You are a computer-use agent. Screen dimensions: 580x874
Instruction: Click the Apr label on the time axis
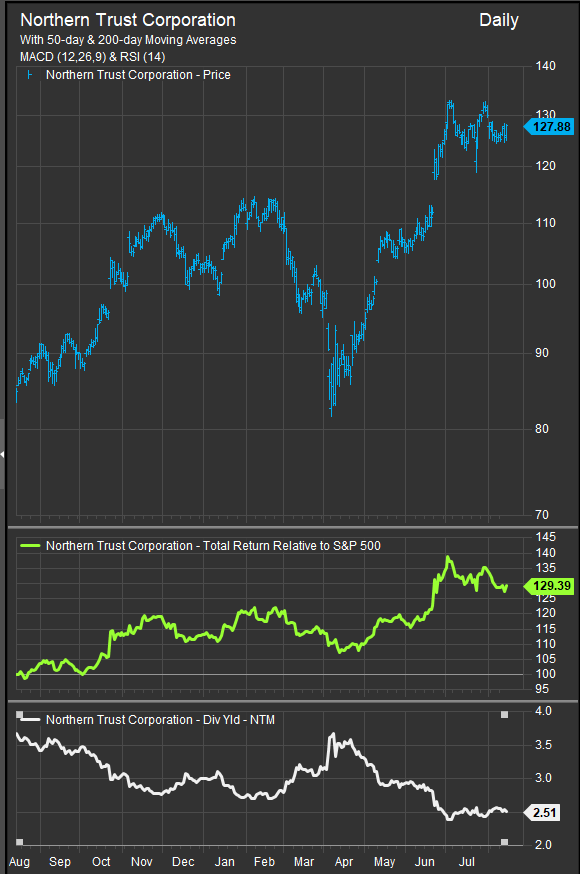344,862
